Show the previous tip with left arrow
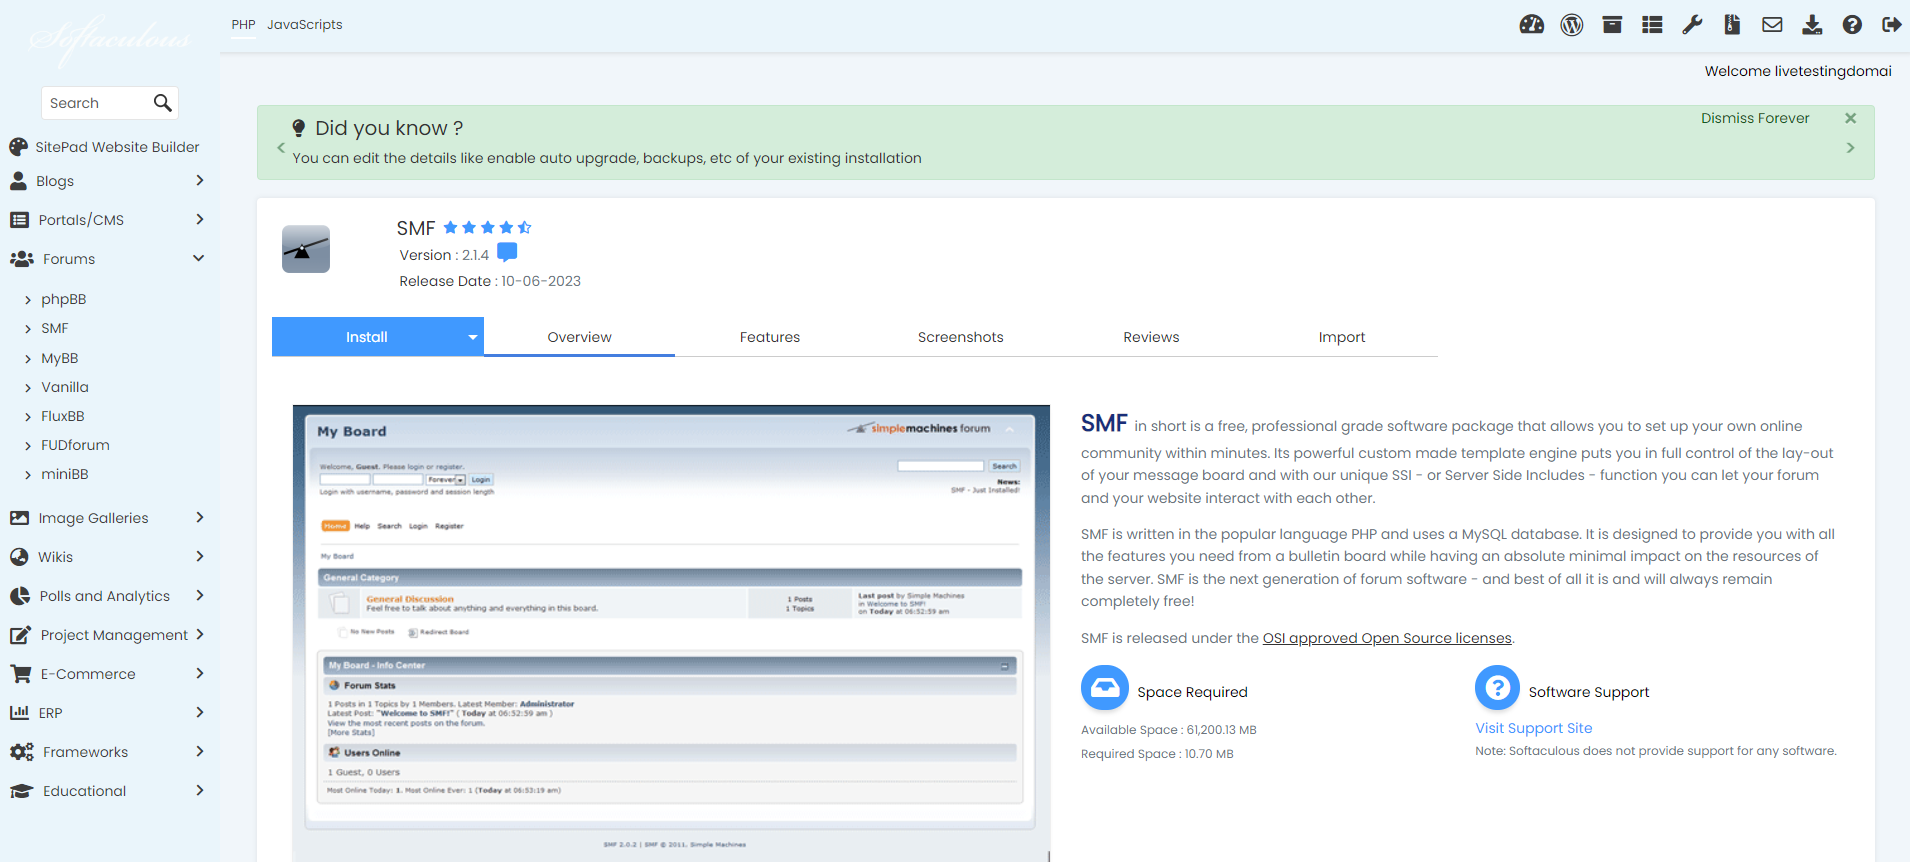Viewport: 1910px width, 862px height. [281, 147]
